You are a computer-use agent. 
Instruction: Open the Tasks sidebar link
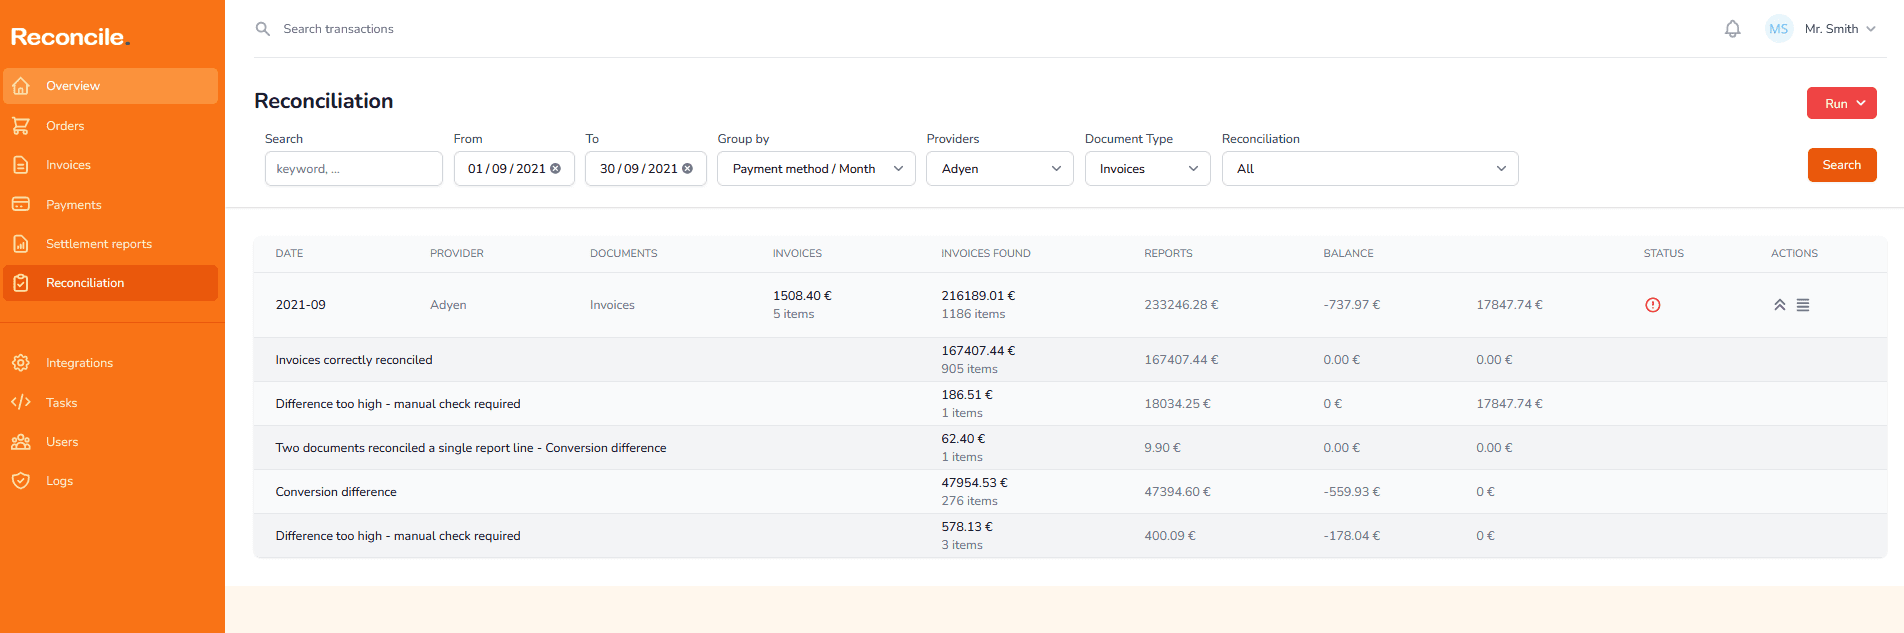click(x=111, y=402)
